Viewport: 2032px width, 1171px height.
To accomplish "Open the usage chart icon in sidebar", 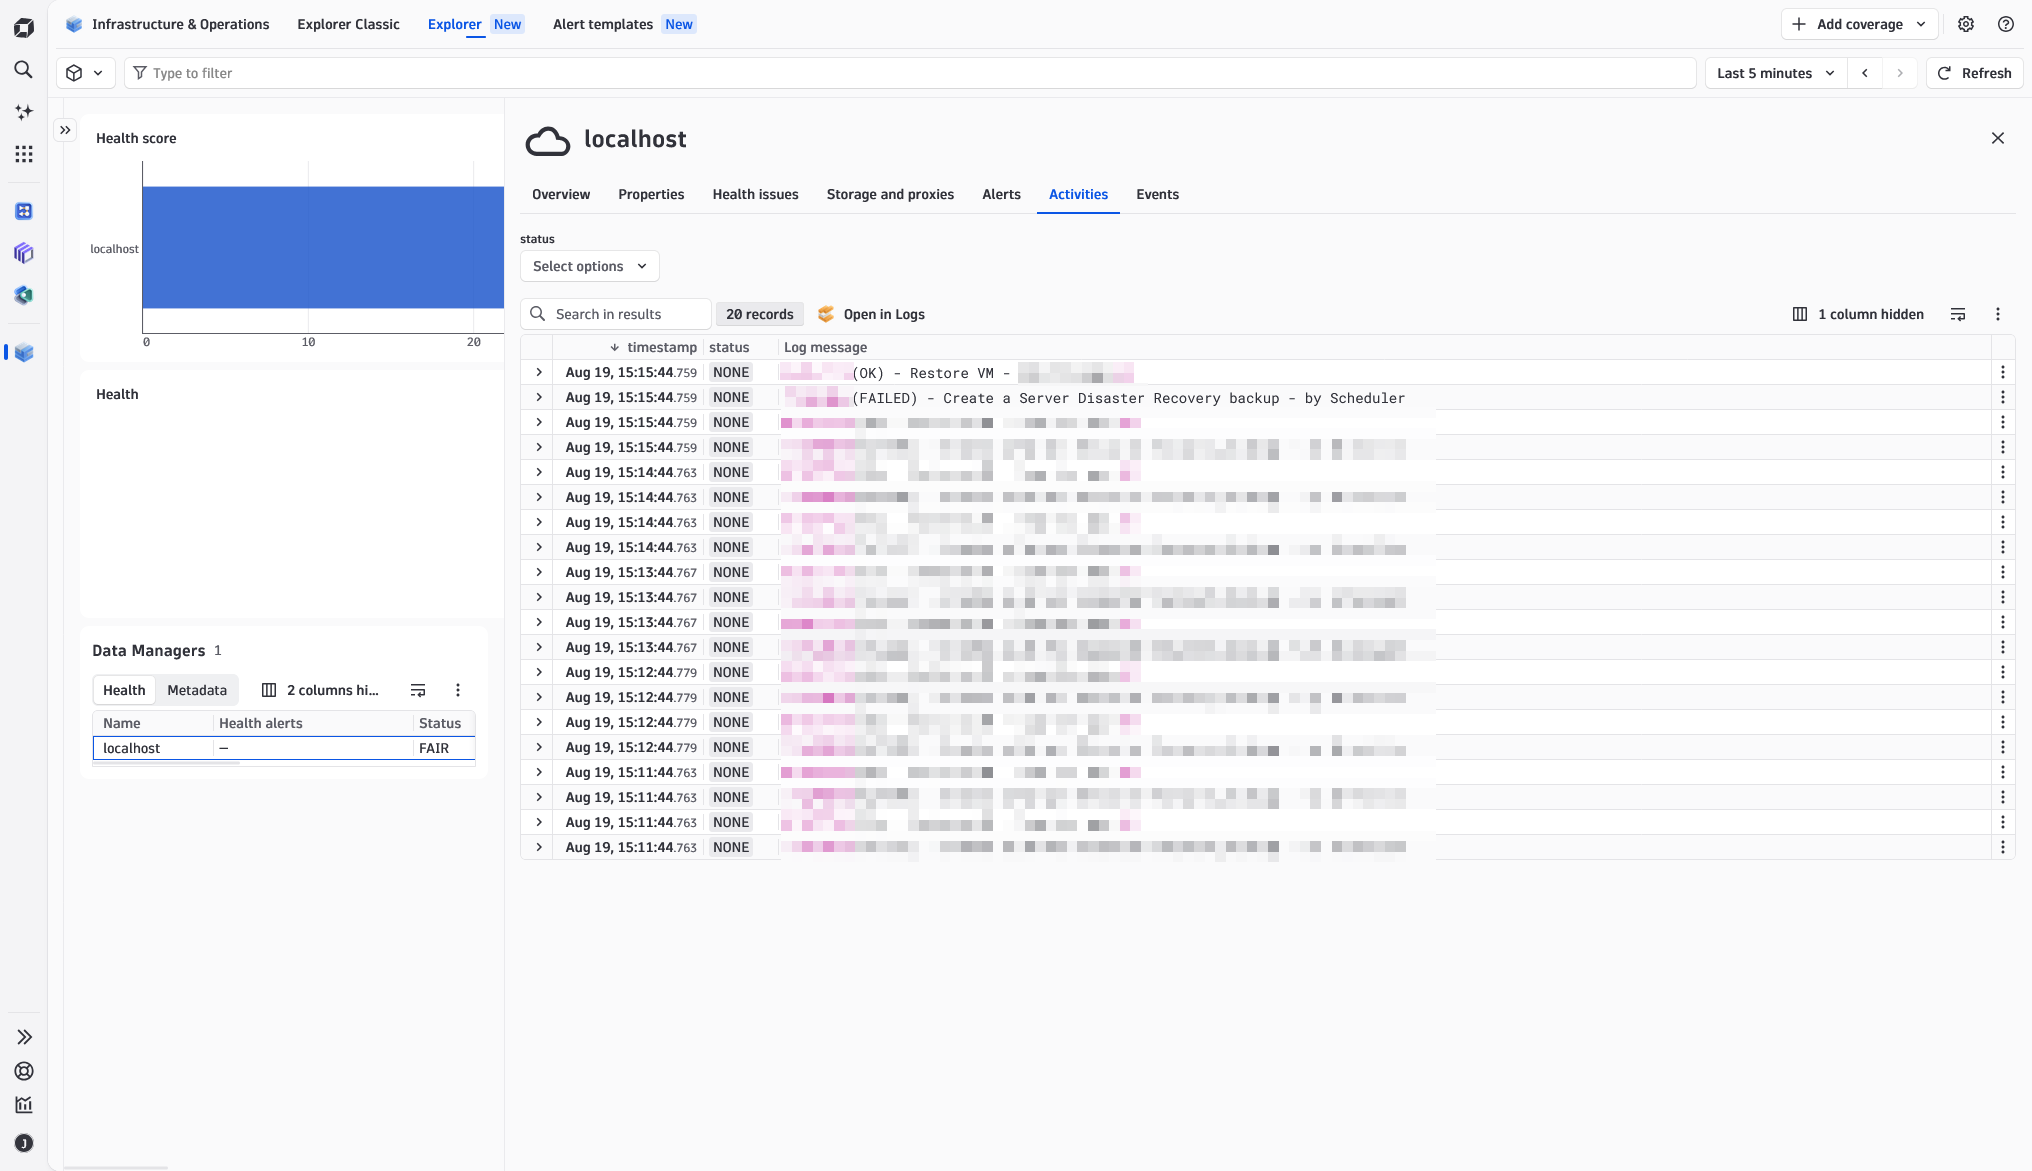I will coord(24,1105).
